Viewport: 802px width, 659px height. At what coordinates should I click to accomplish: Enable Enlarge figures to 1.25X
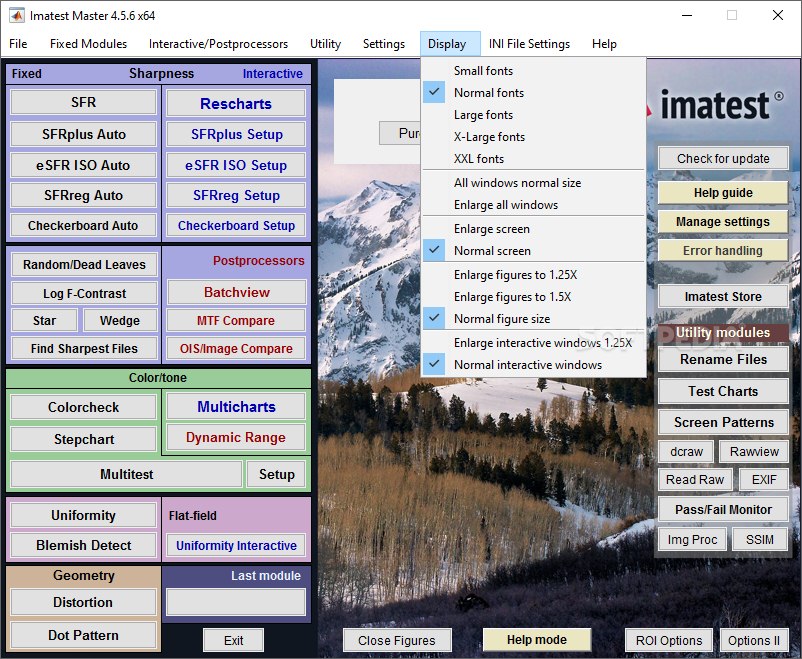point(533,275)
